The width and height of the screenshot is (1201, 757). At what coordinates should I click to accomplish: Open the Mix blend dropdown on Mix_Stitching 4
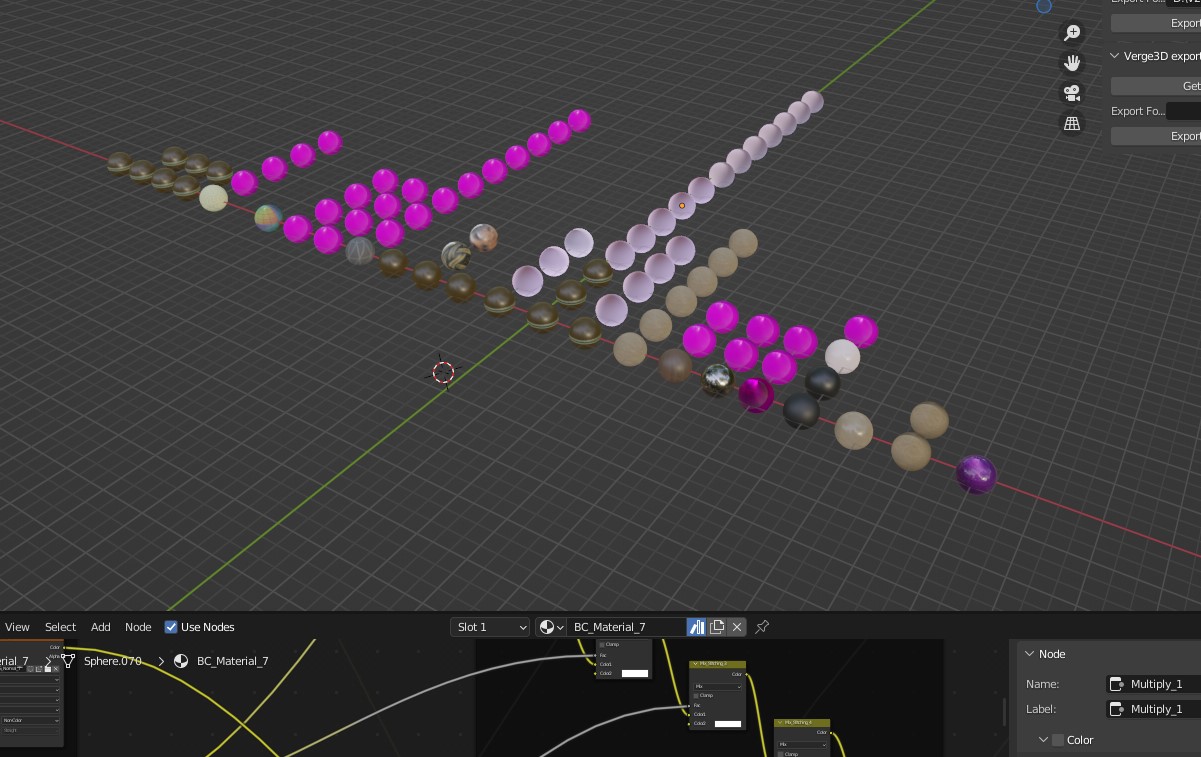802,745
